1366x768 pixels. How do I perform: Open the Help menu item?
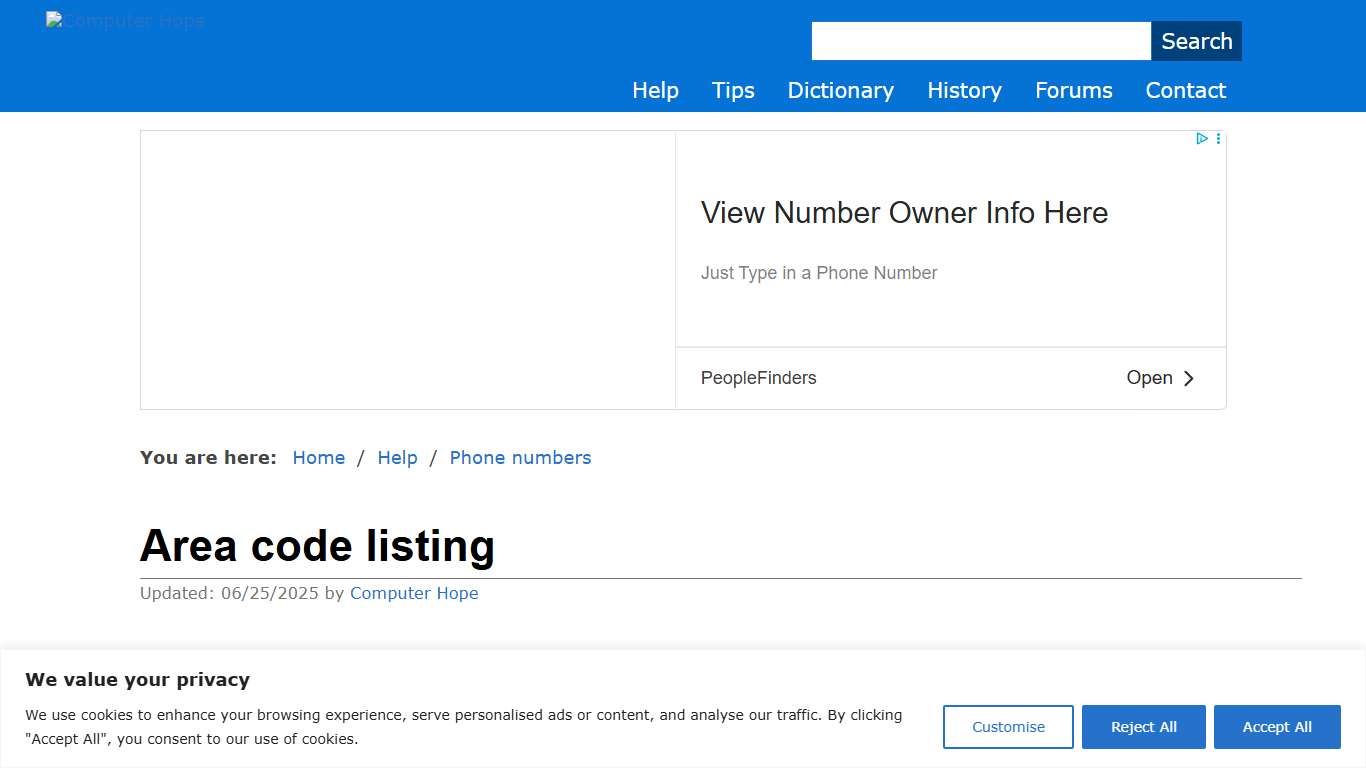coord(655,90)
